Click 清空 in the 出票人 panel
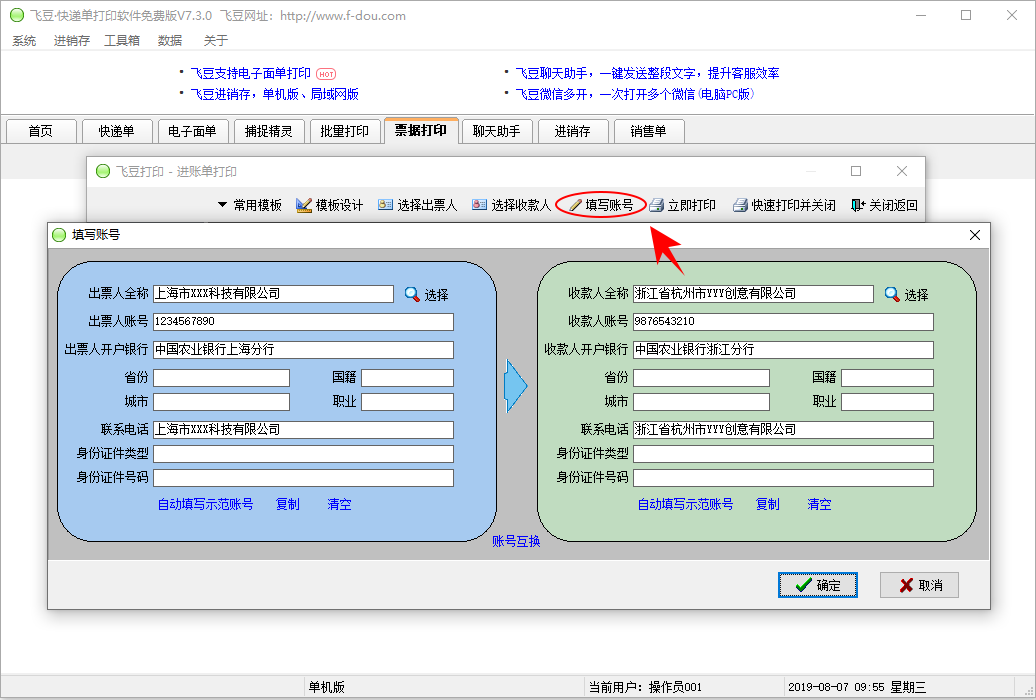1036x700 pixels. (339, 504)
